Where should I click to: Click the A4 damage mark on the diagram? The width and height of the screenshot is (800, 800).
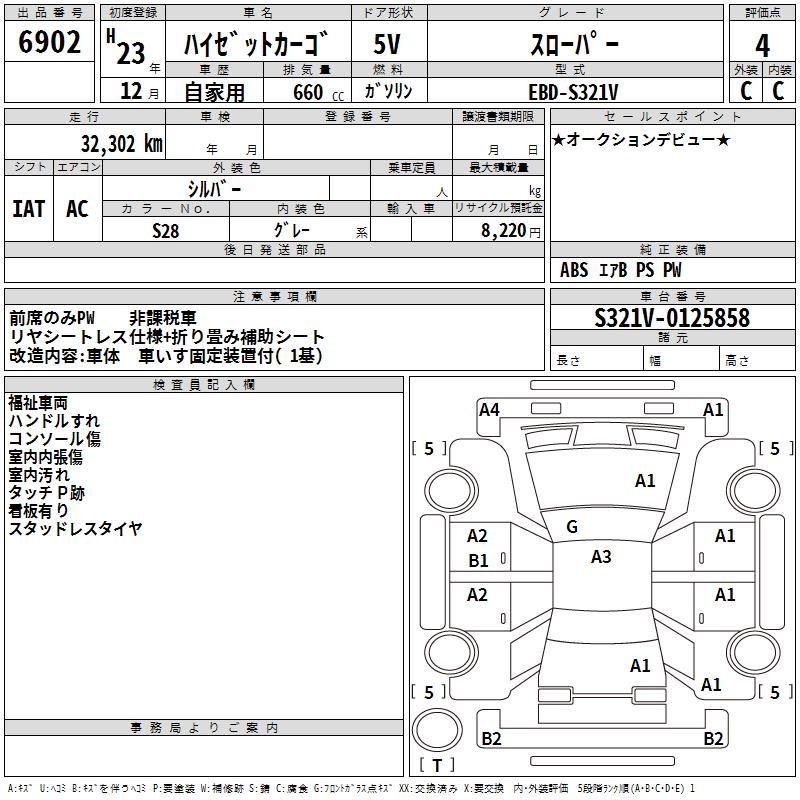tap(489, 410)
